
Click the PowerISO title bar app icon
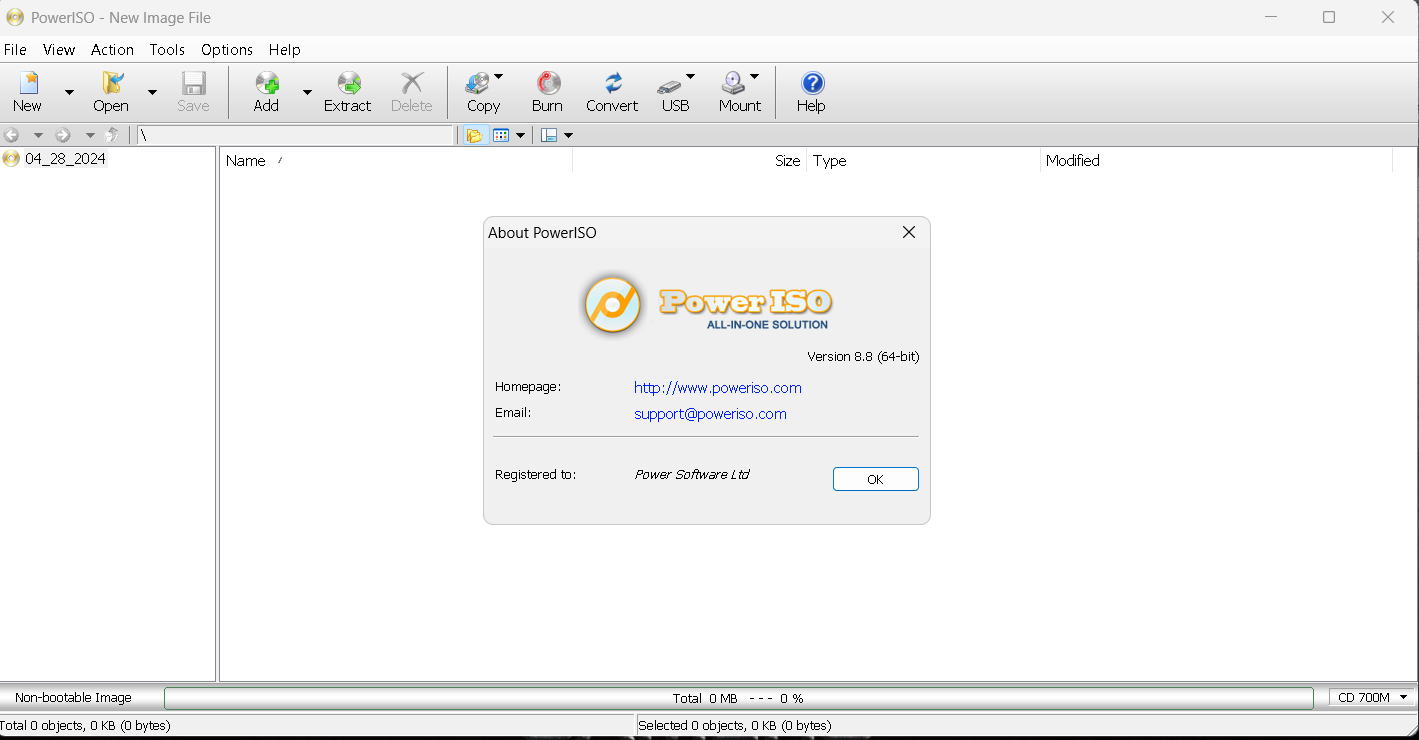click(15, 17)
